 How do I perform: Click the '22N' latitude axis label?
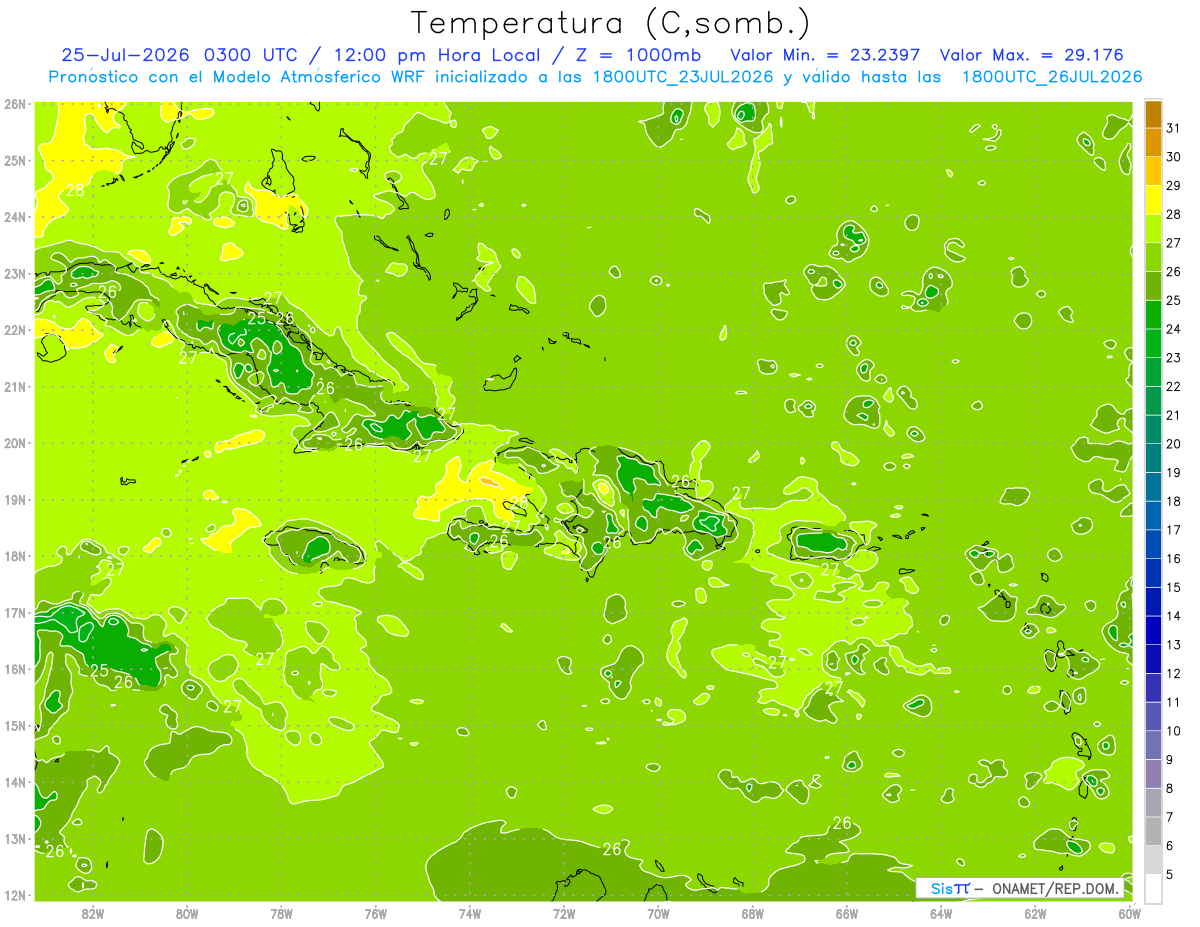pos(14,330)
